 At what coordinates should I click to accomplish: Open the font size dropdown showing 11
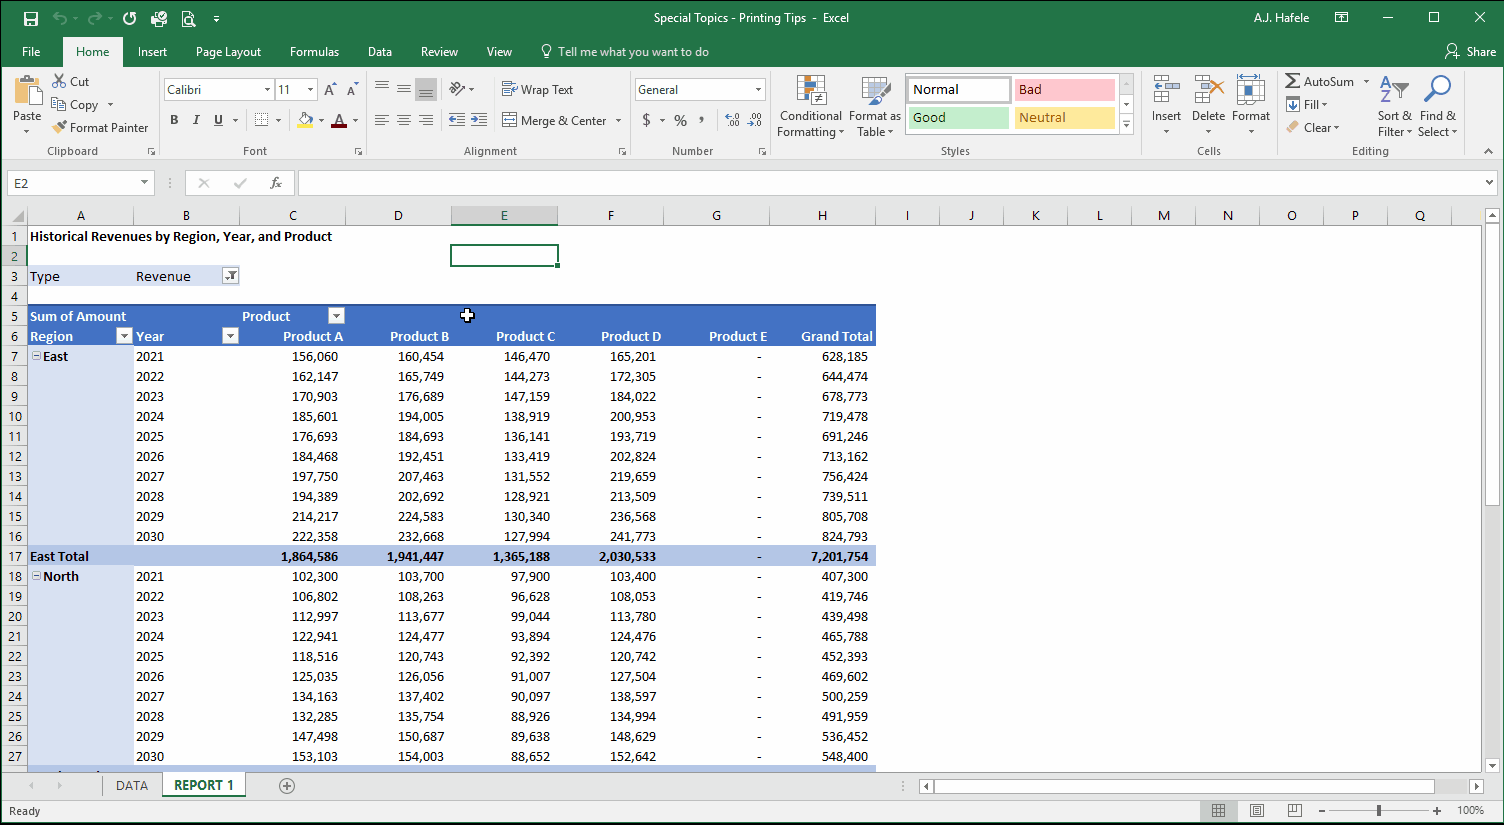[x=310, y=90]
